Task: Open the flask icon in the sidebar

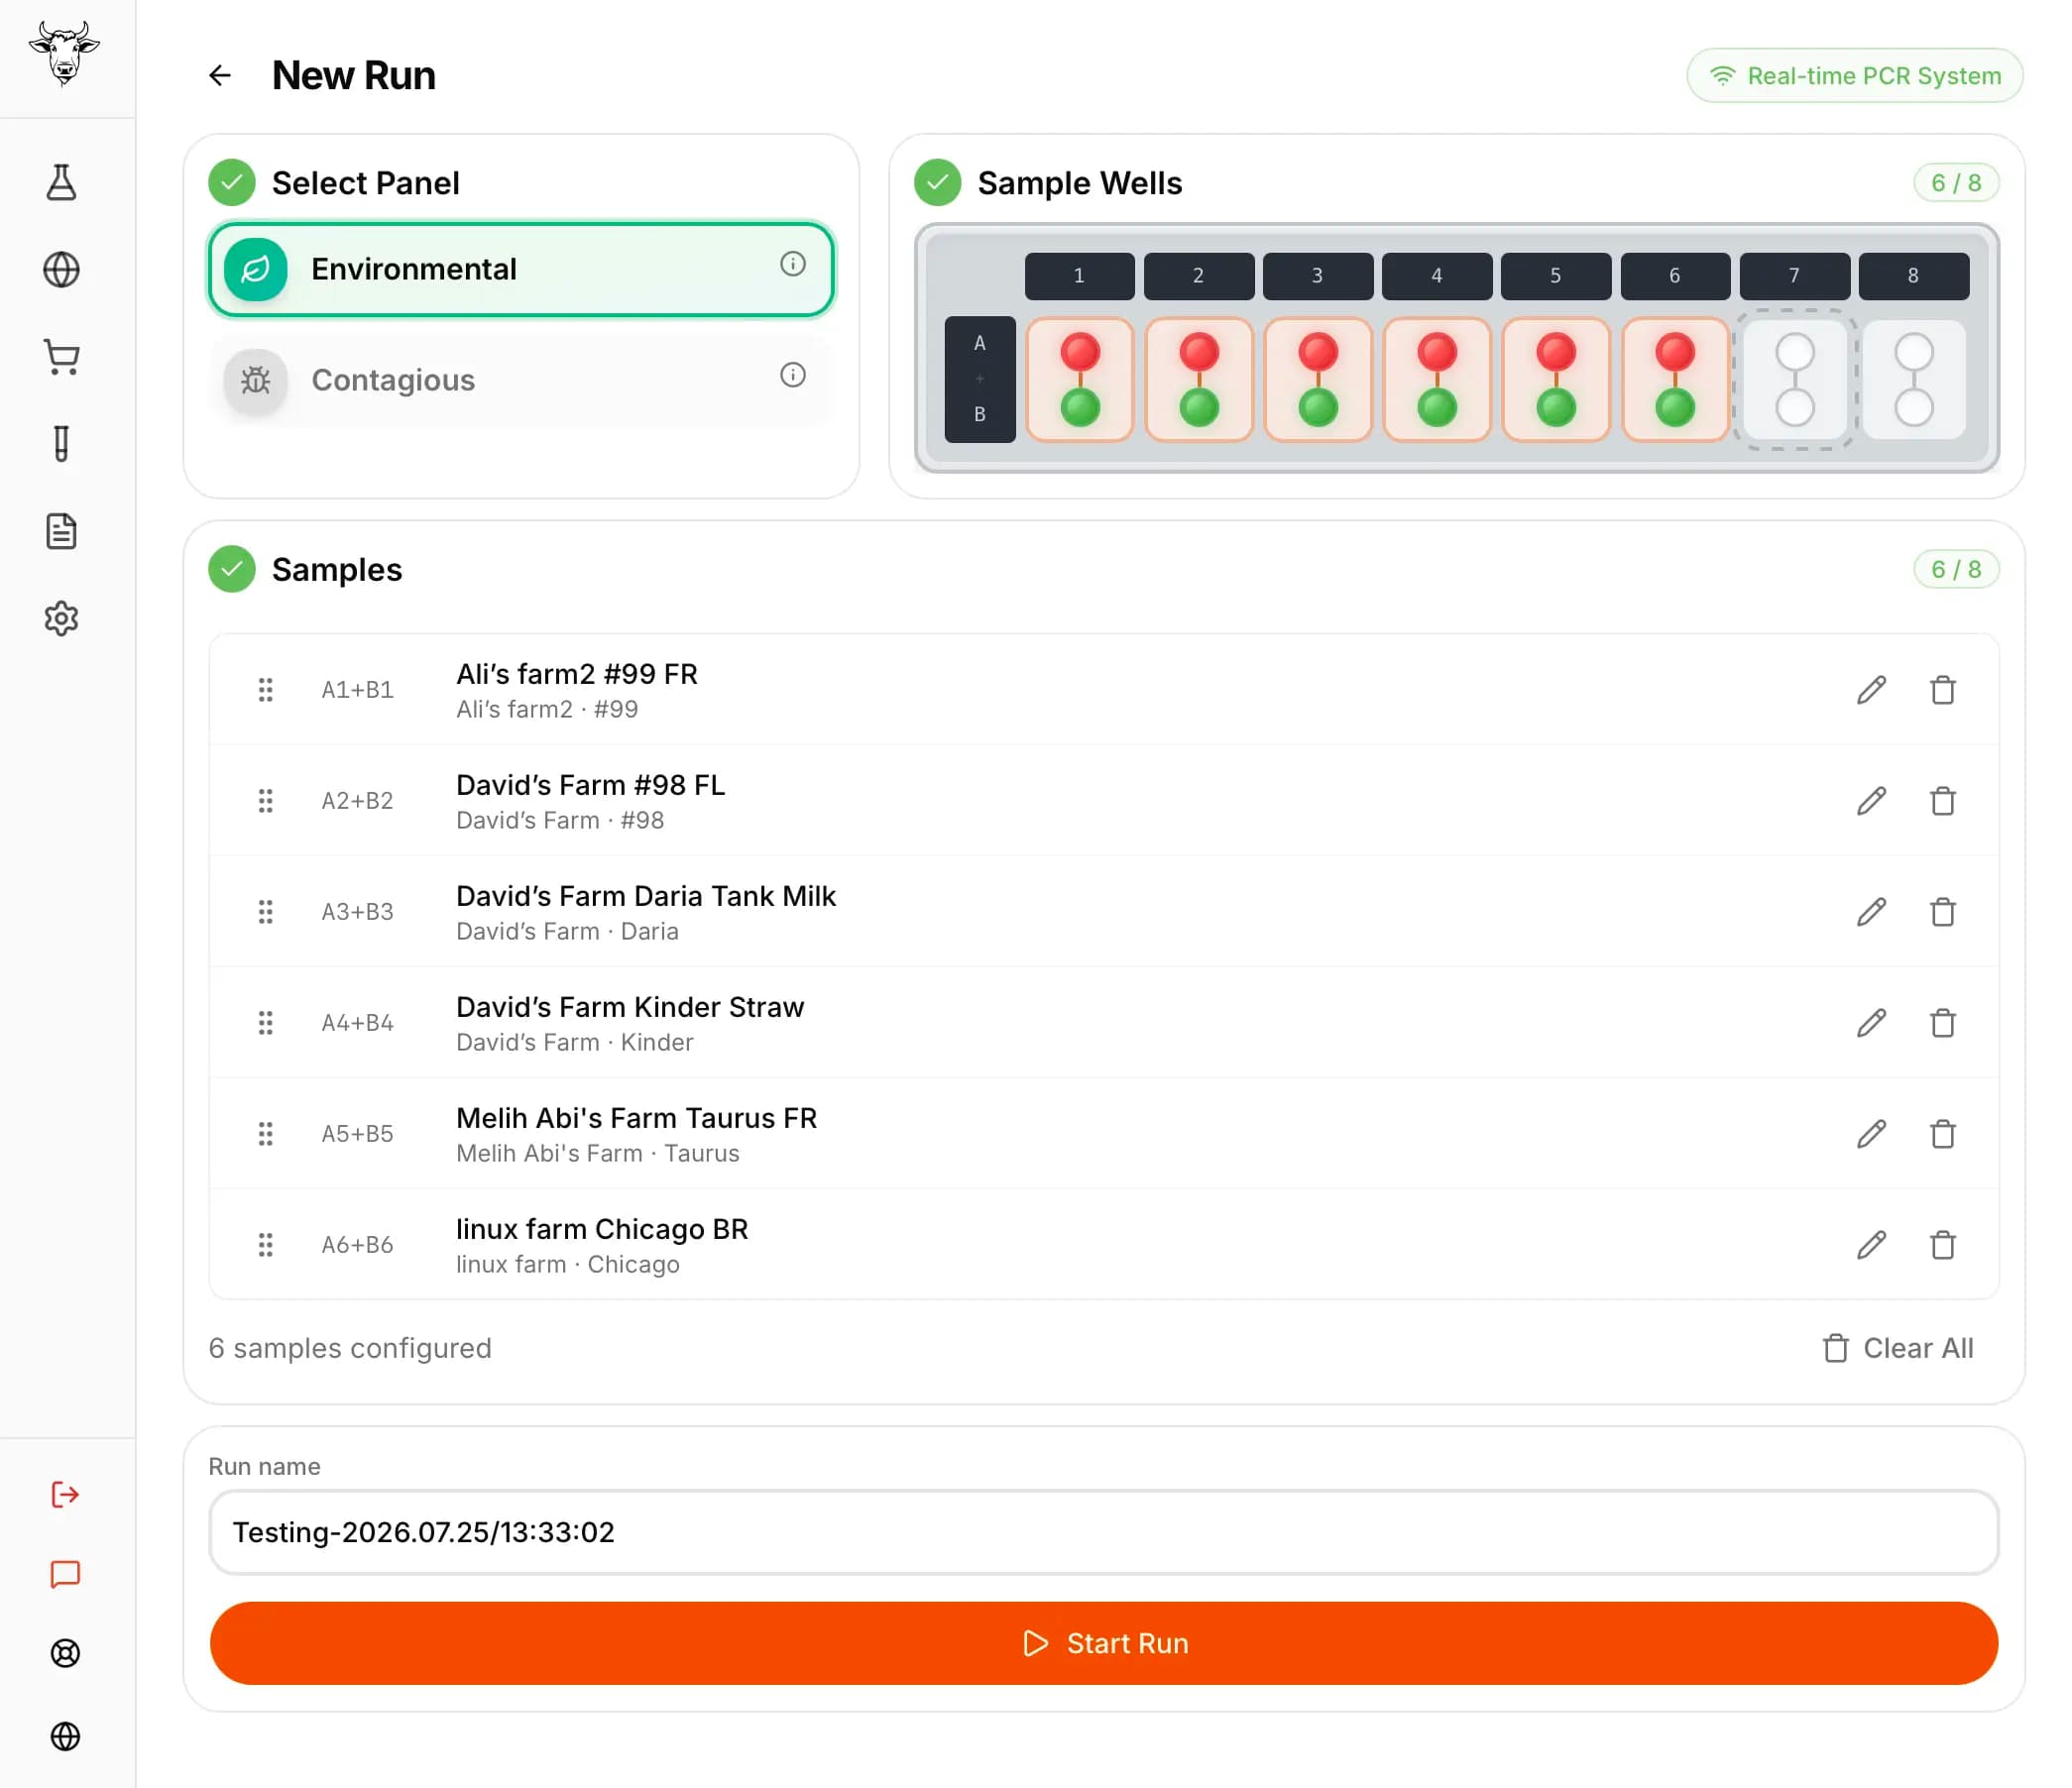Action: pyautogui.click(x=62, y=183)
